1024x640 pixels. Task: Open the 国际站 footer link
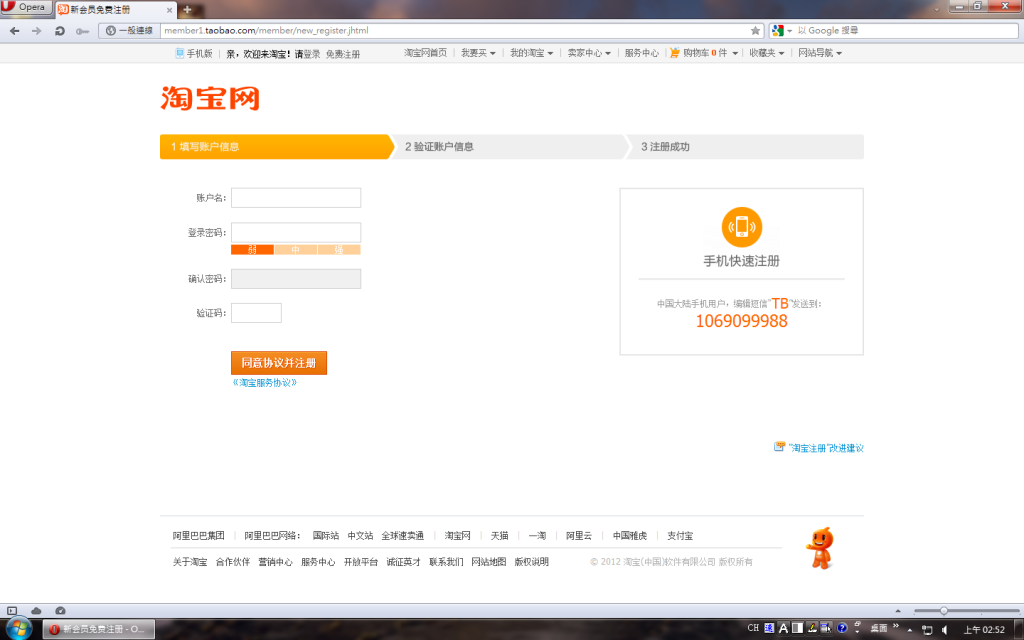coord(326,536)
